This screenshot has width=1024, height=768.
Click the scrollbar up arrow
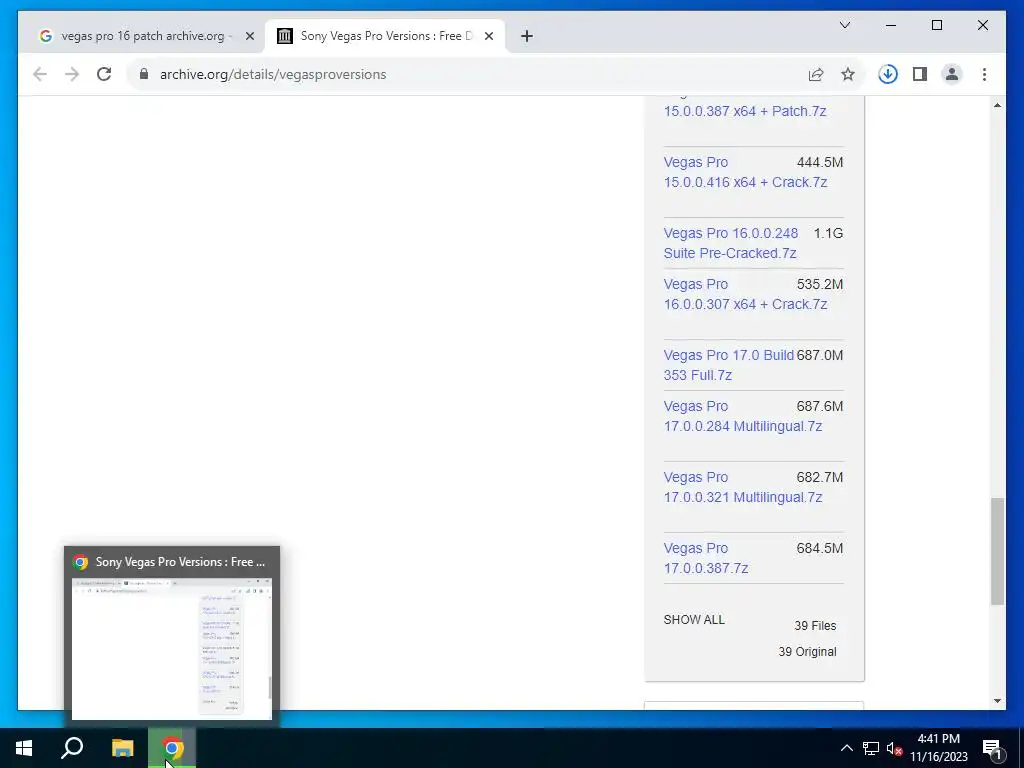point(997,105)
